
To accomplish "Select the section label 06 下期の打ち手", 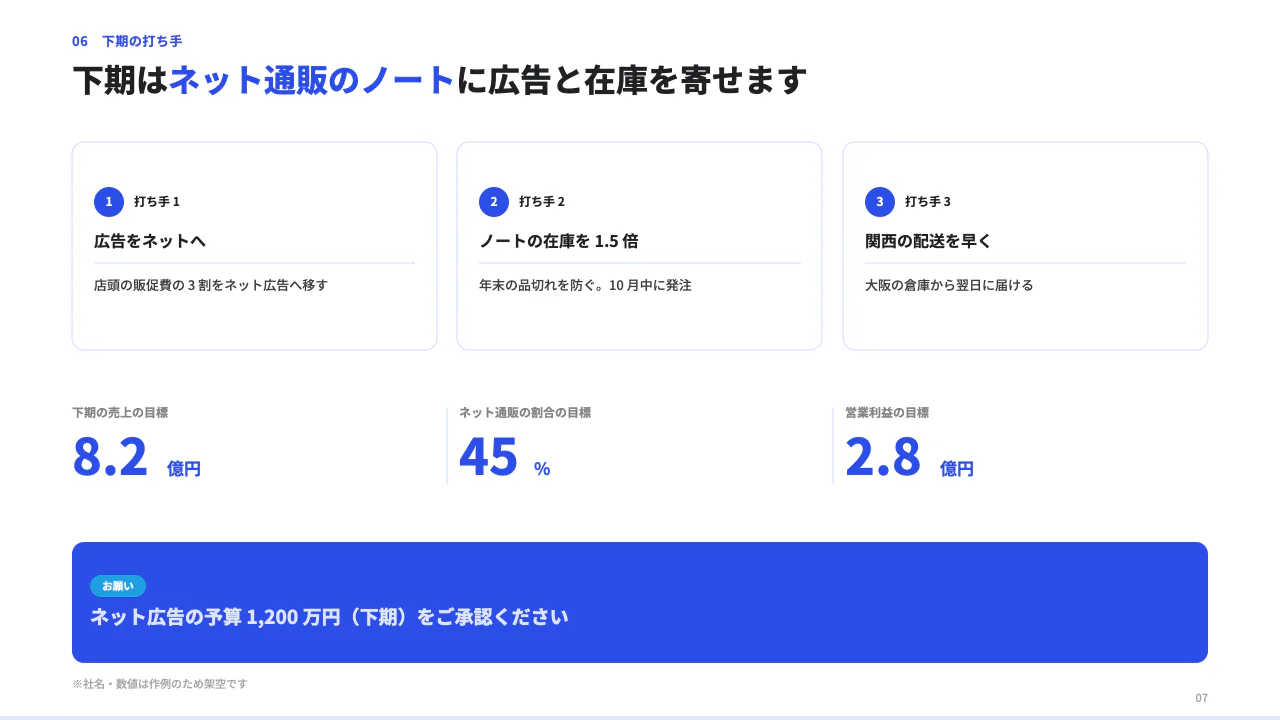I will tap(127, 41).
